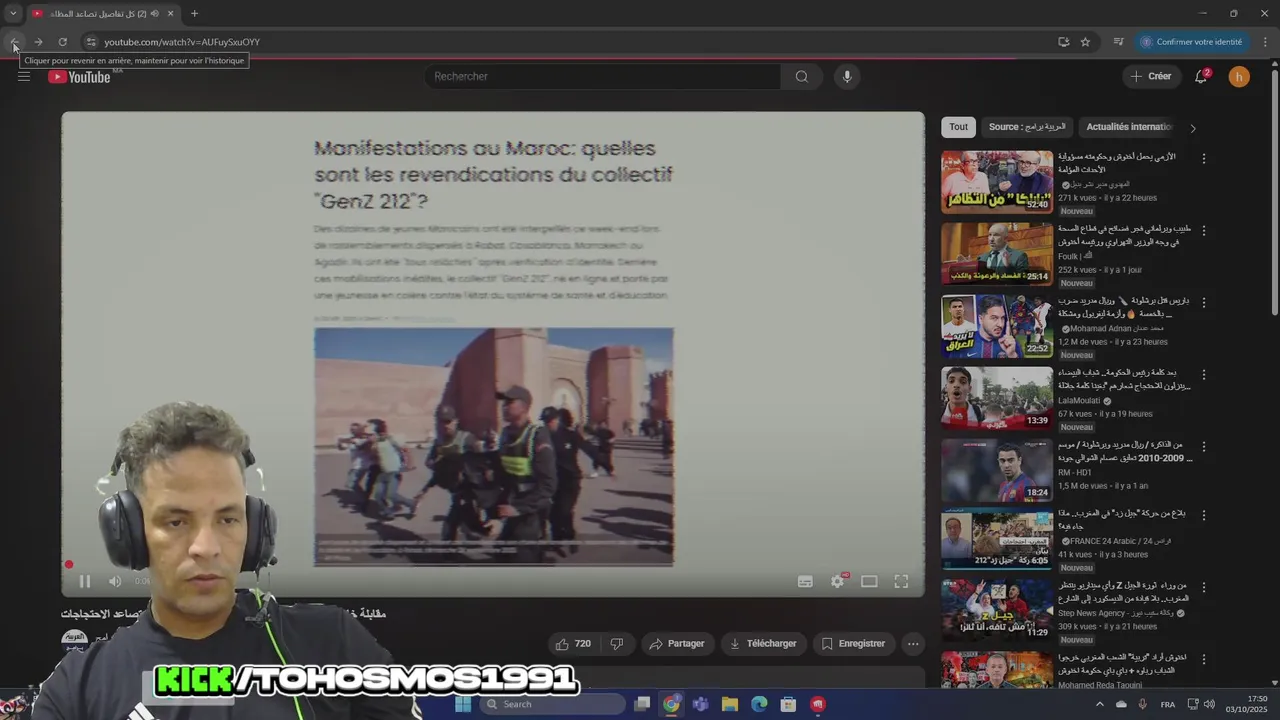Click the Partager share button
1280x720 pixels.
(677, 644)
